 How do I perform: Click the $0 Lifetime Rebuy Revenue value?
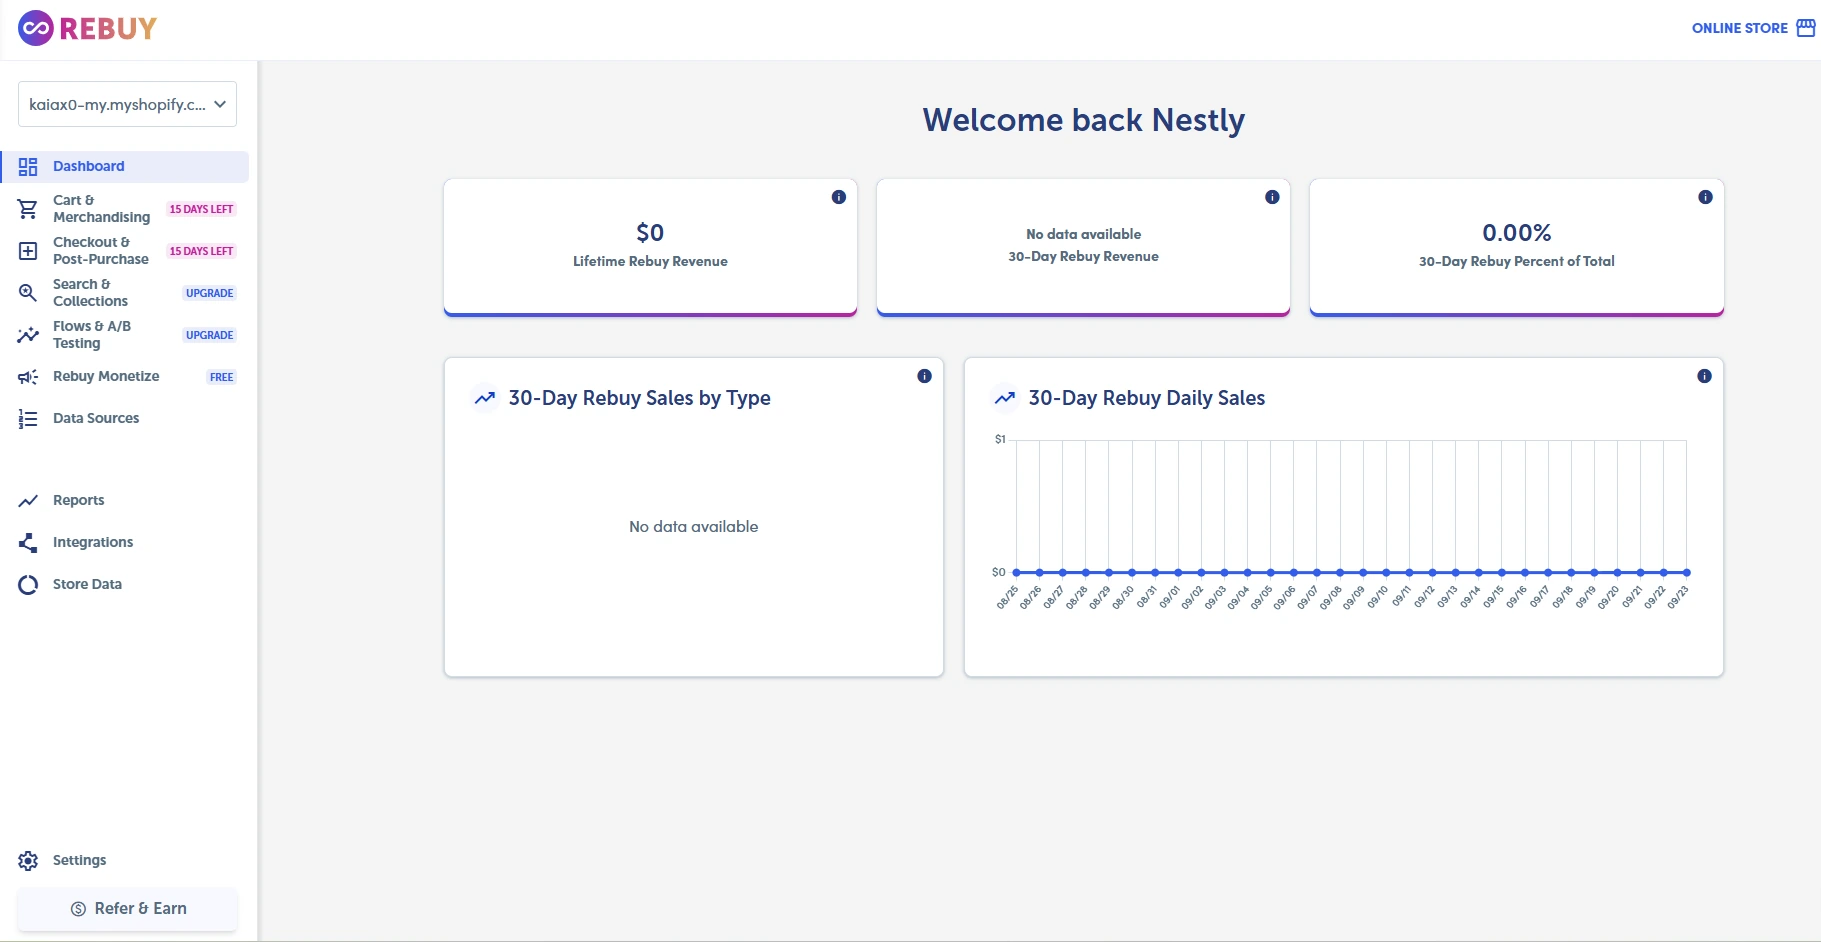tap(650, 233)
